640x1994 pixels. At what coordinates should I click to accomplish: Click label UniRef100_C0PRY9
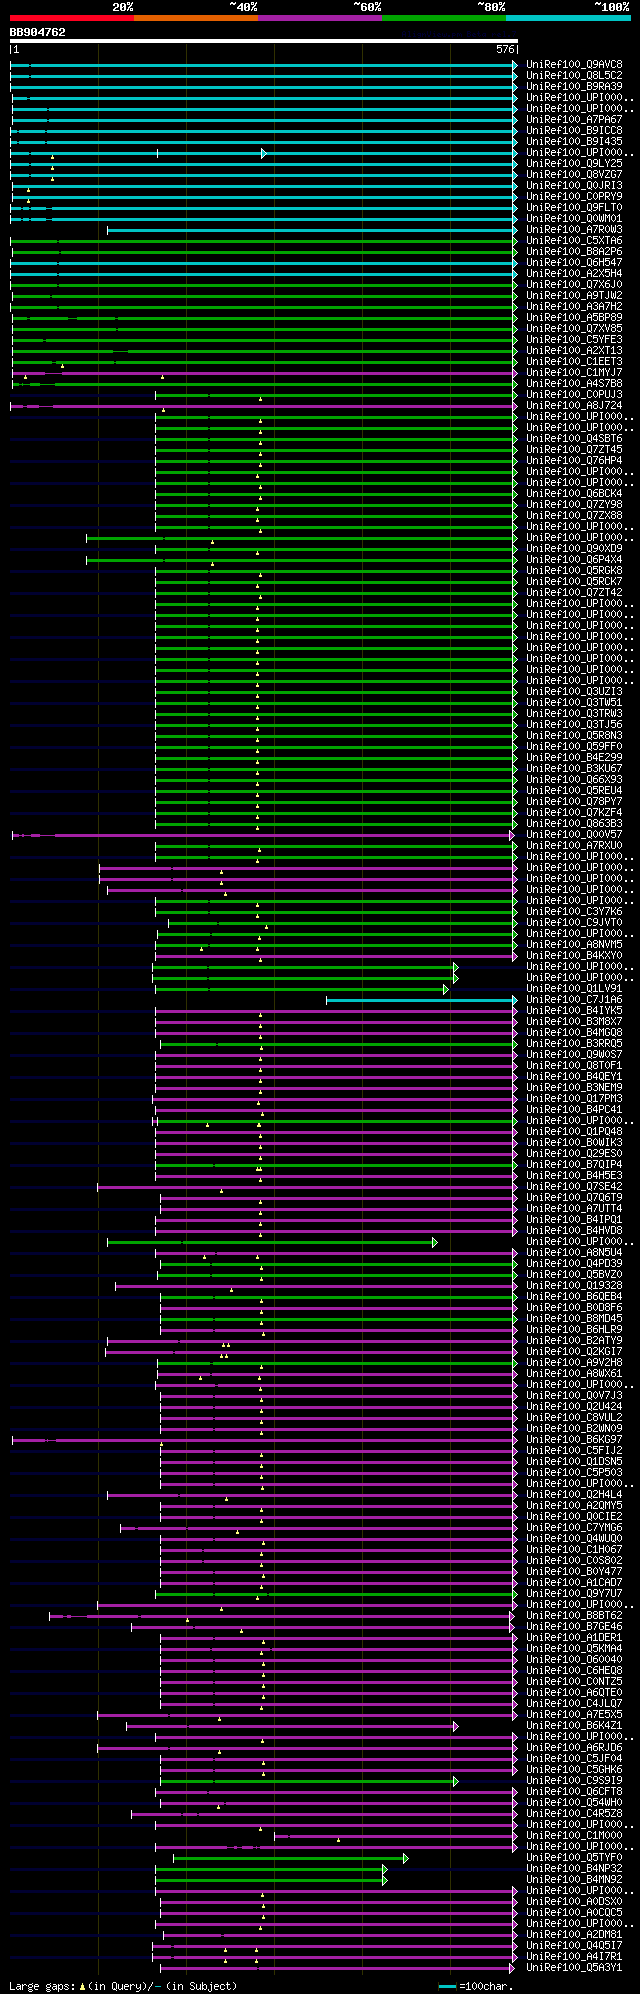[x=574, y=196]
